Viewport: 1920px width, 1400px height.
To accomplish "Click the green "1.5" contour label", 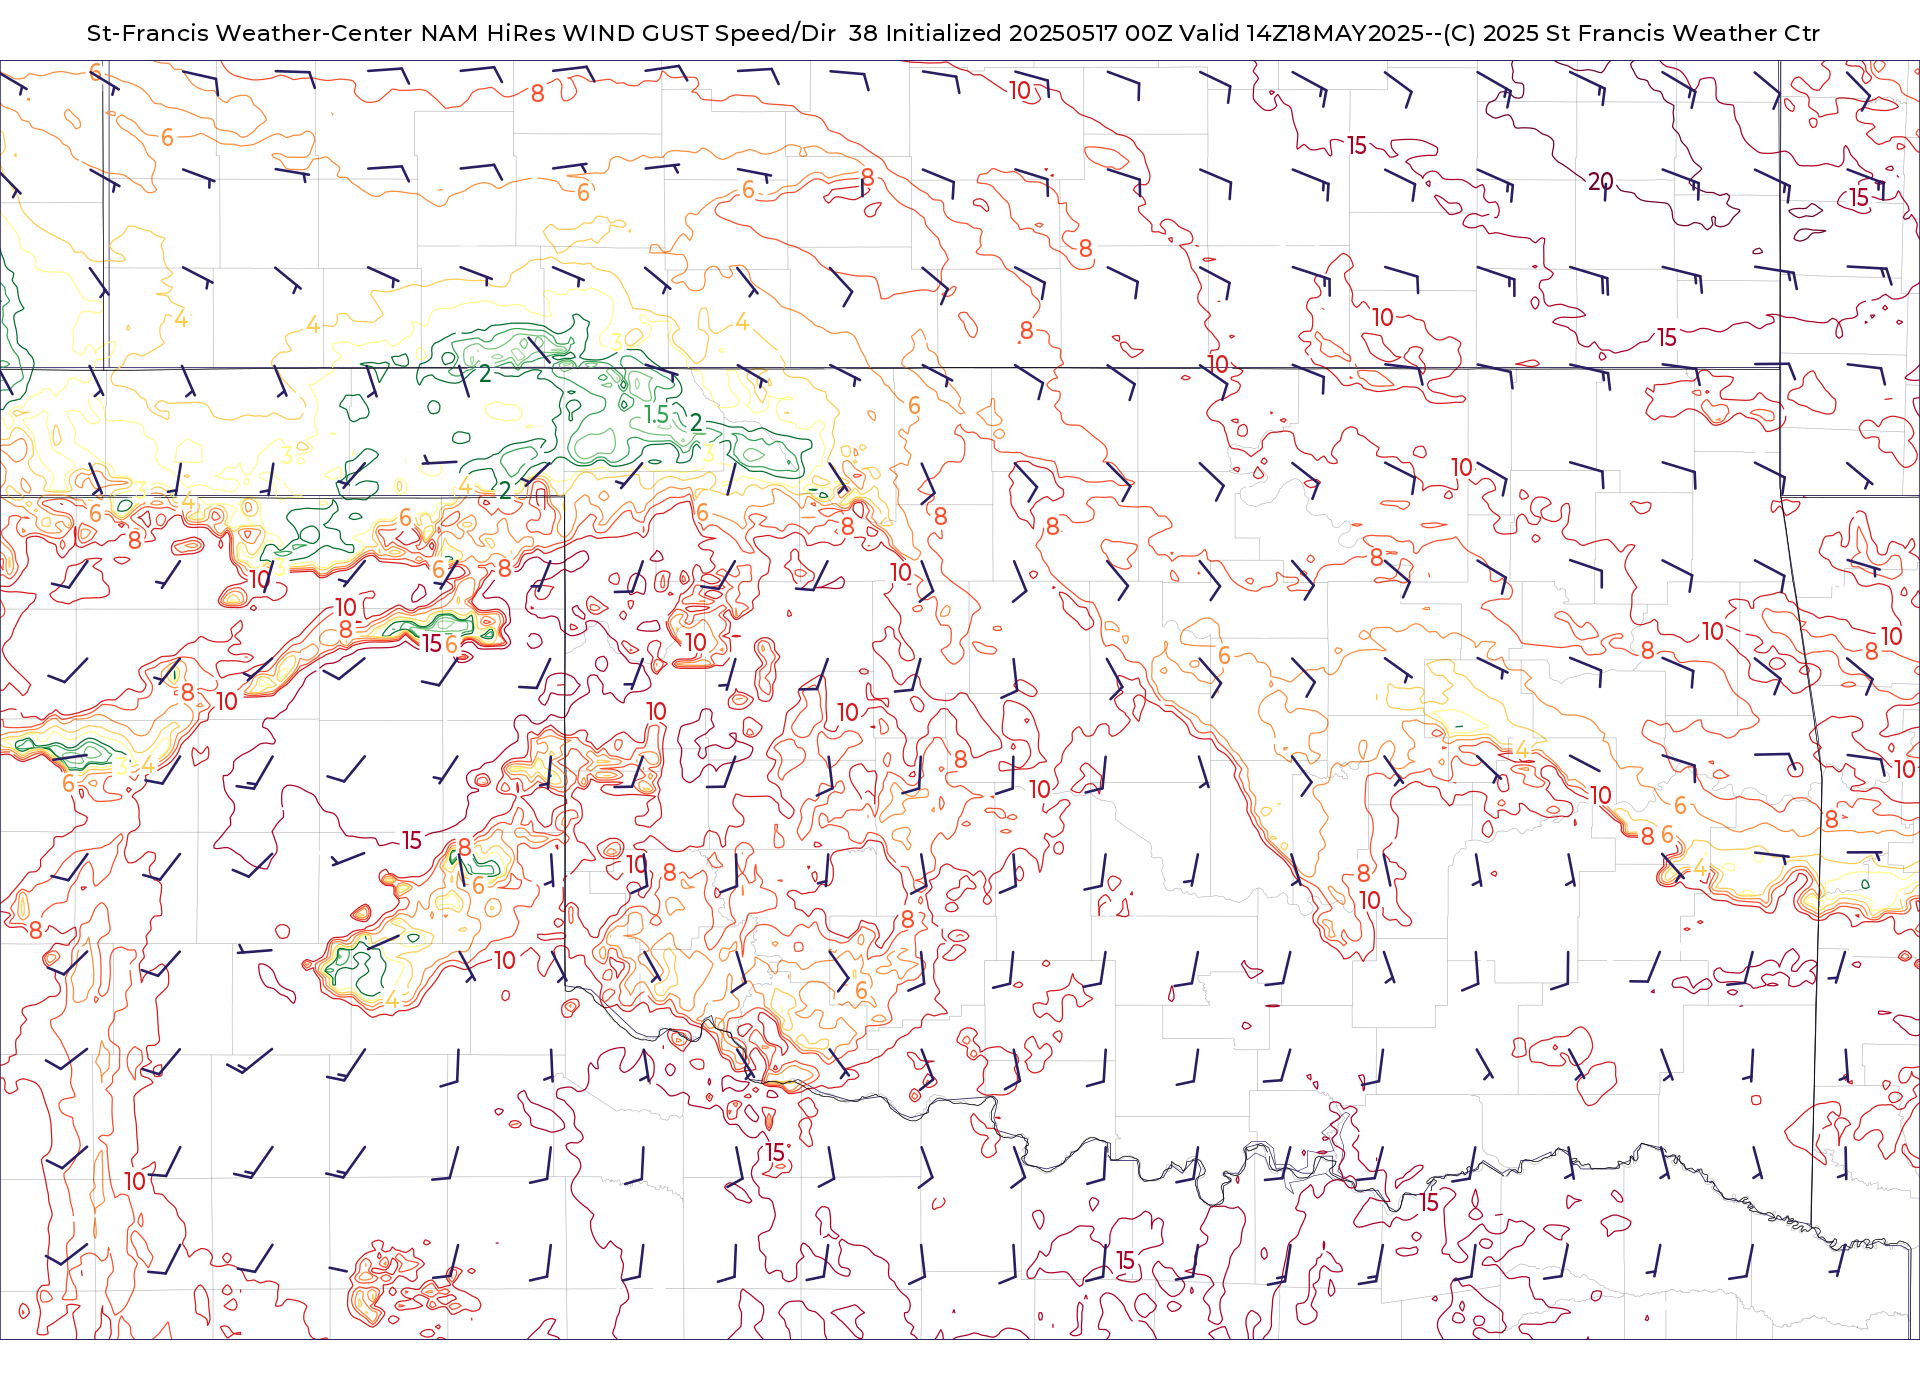I will [657, 414].
